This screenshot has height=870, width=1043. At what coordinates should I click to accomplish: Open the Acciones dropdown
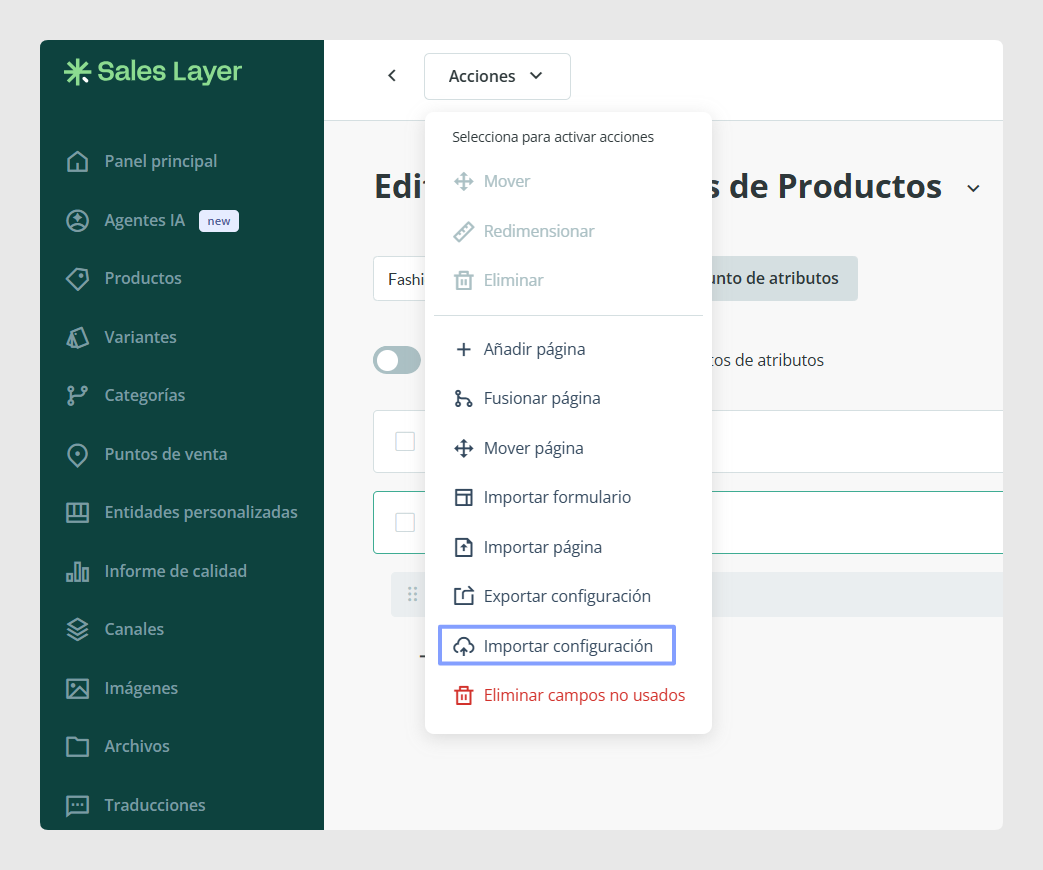497,76
